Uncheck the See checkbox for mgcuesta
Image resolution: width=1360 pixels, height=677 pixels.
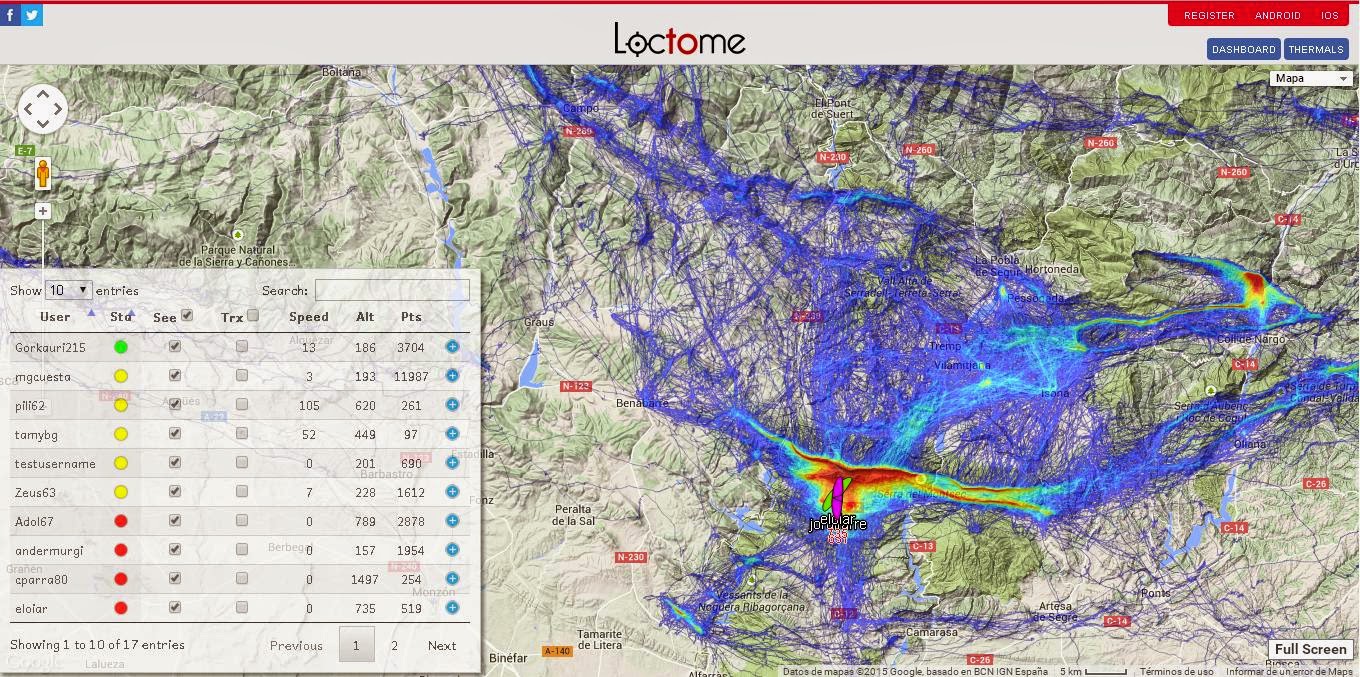tap(174, 376)
